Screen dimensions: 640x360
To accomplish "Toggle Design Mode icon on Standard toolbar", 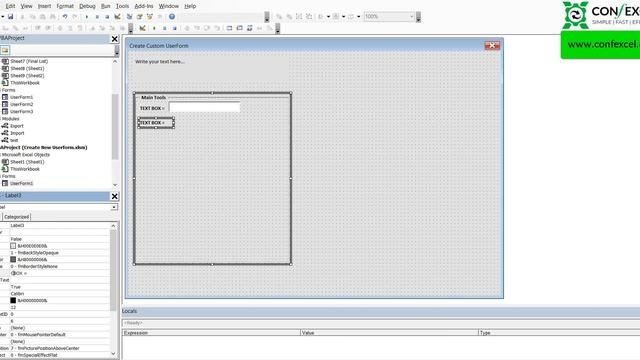I will click(118, 17).
